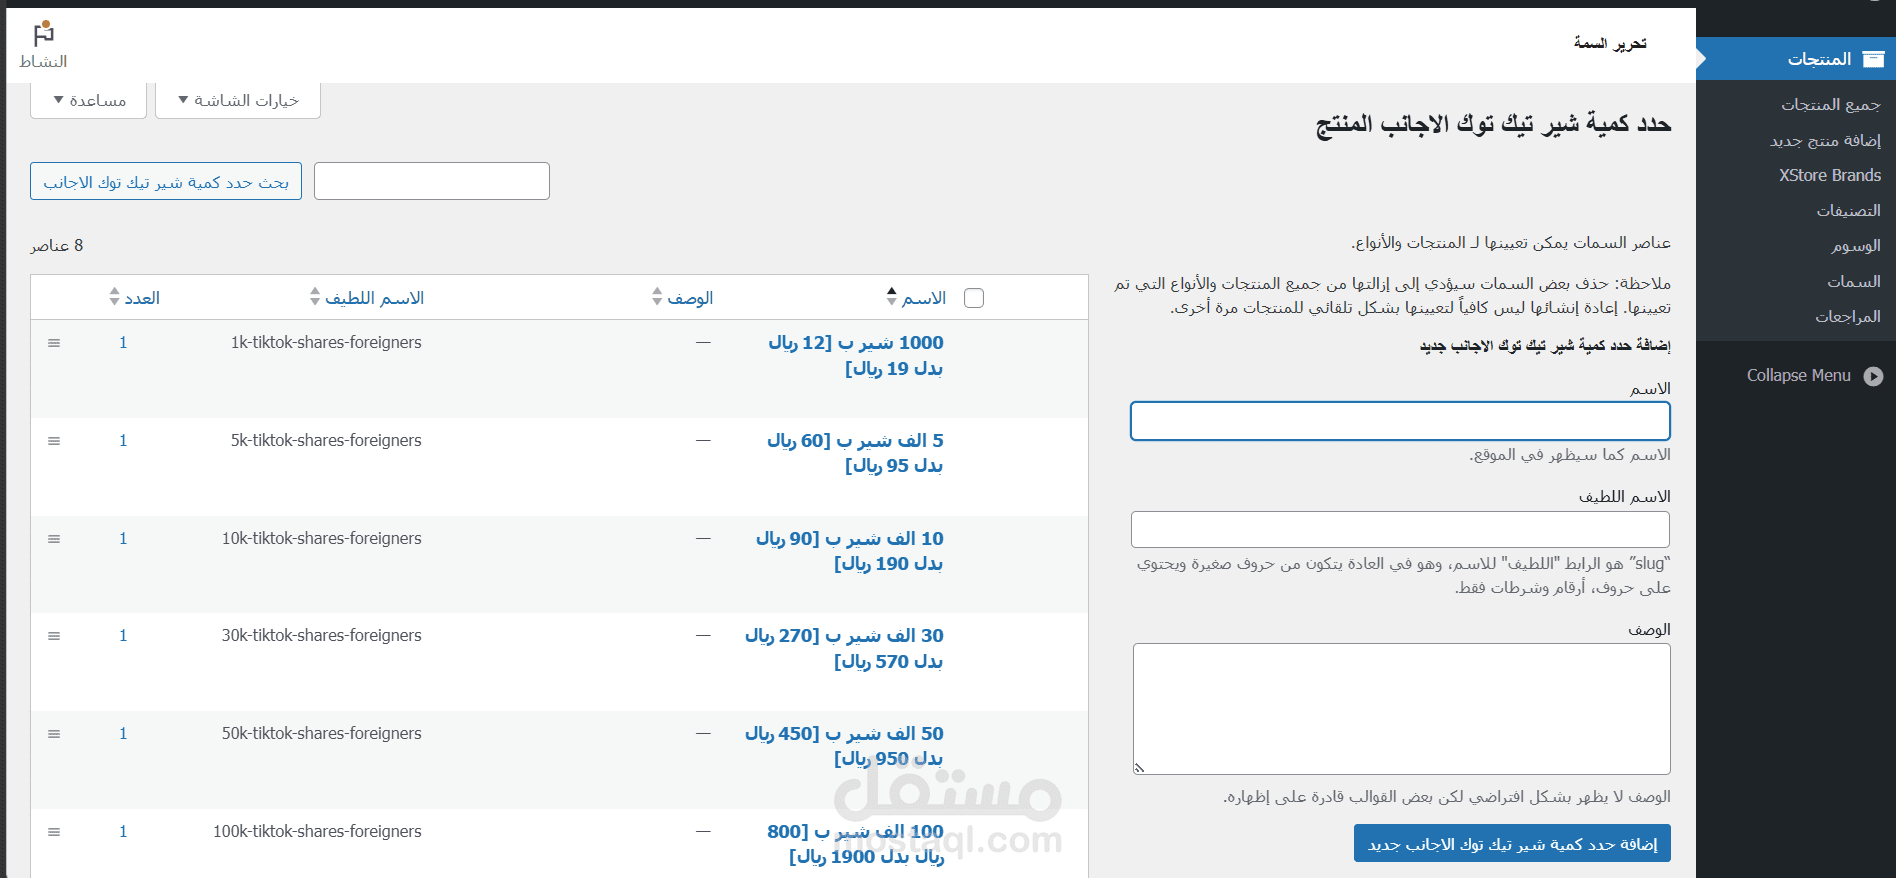1896x878 pixels.
Task: Open term 5 الف شير ب [60 ريال]
Action: click(x=855, y=453)
